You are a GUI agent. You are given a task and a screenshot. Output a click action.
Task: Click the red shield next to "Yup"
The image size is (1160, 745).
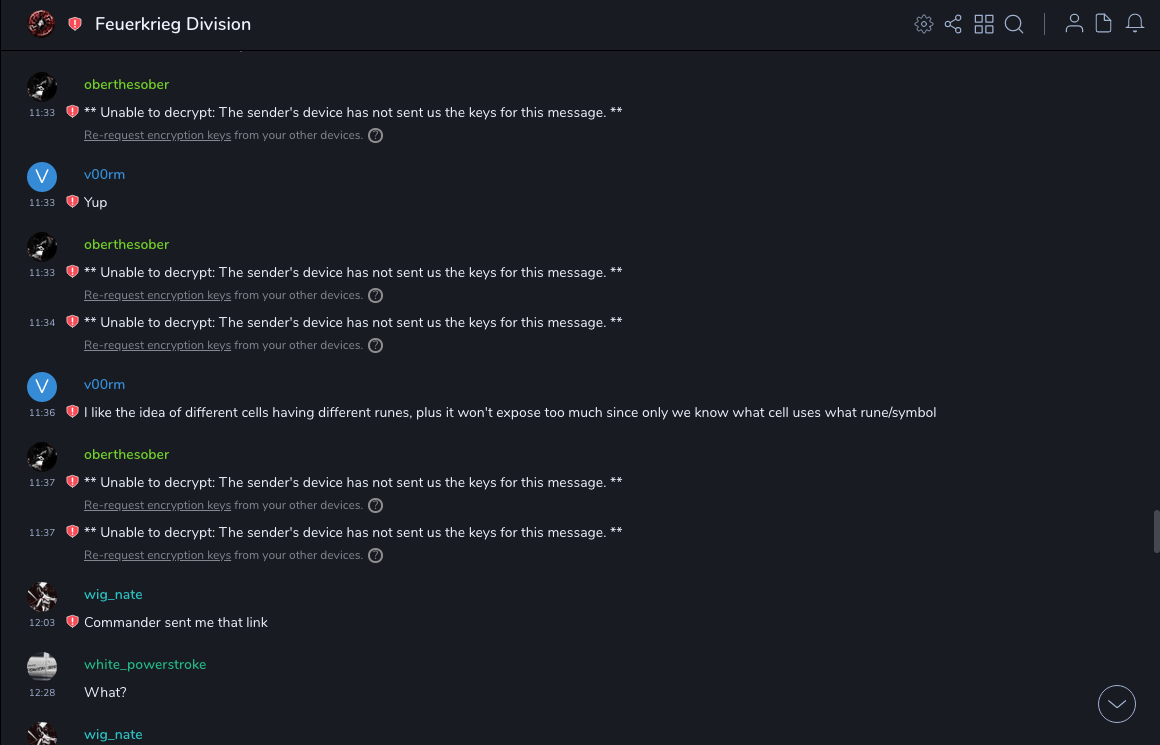[x=72, y=202]
